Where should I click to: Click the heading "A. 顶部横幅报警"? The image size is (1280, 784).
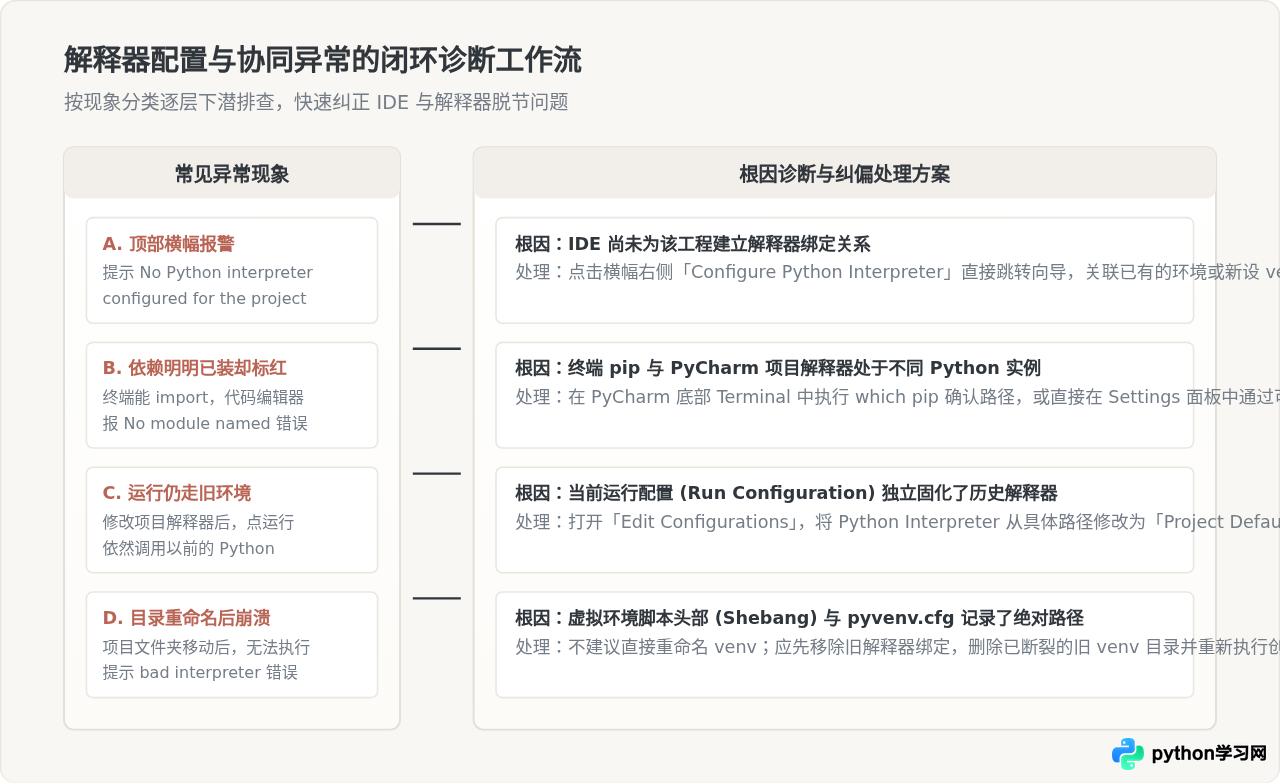[169, 244]
